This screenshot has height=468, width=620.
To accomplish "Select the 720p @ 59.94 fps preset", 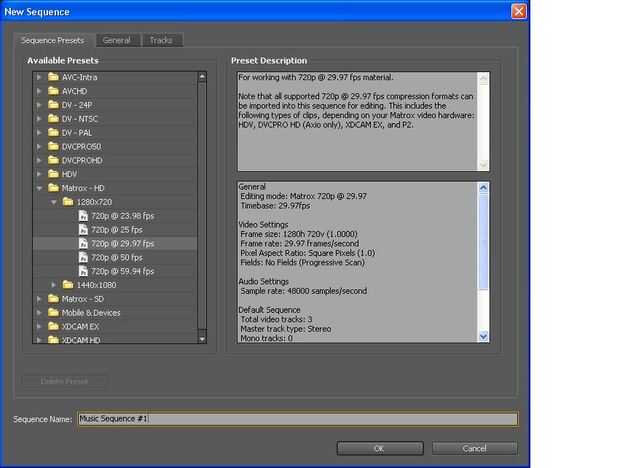I will [x=123, y=271].
